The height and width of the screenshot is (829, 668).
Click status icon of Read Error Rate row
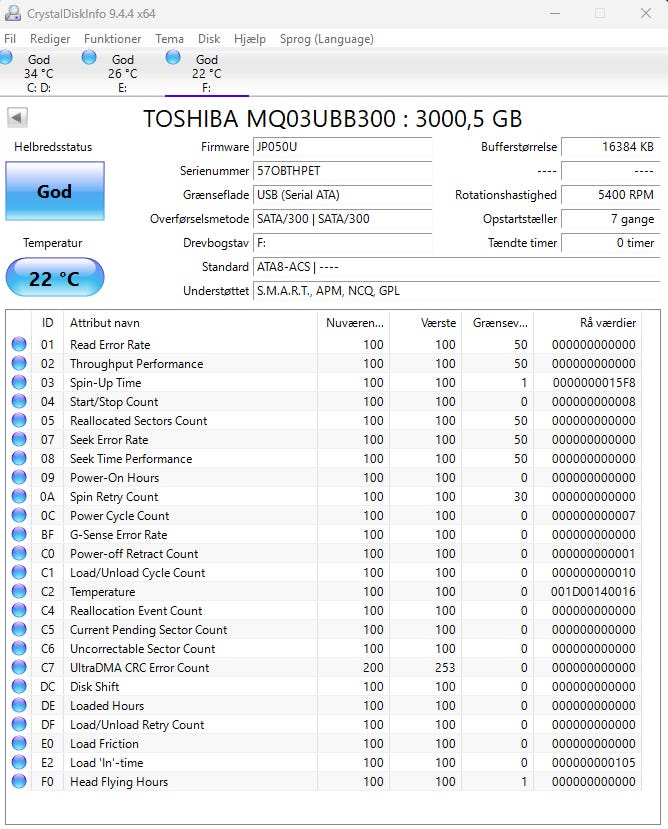click(19, 344)
